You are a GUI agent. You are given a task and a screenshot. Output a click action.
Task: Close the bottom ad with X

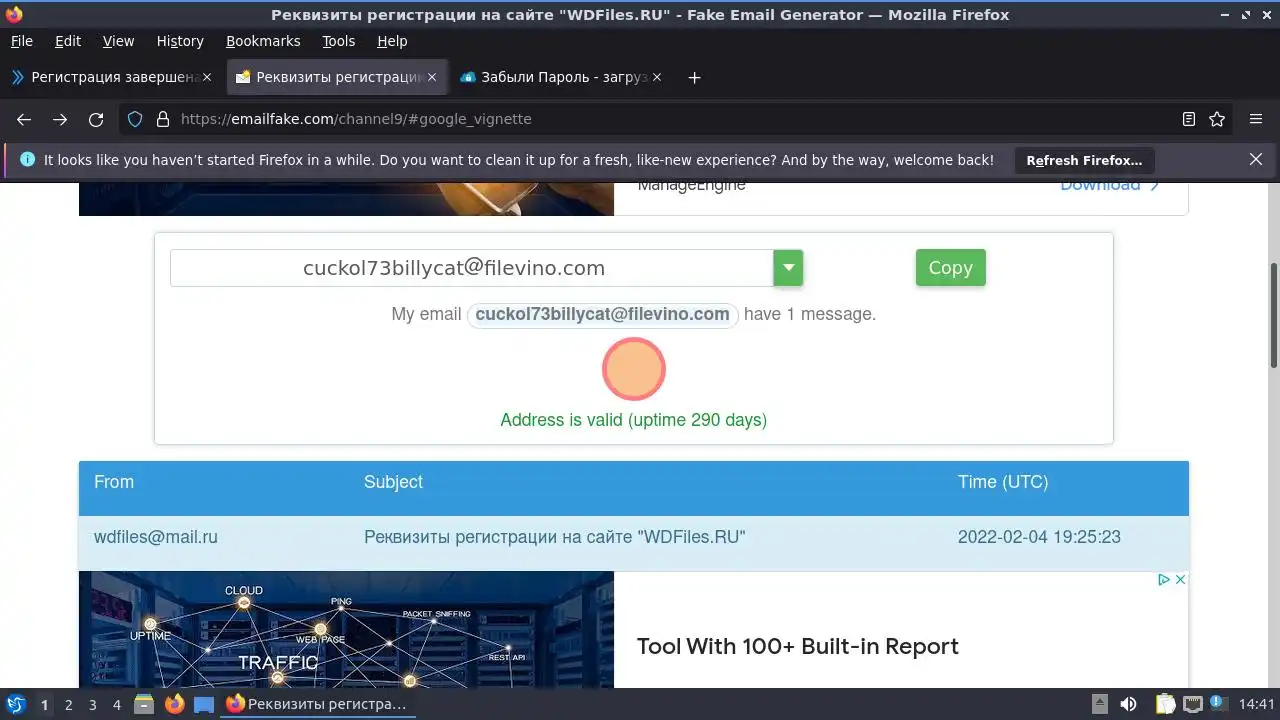tap(1180, 579)
